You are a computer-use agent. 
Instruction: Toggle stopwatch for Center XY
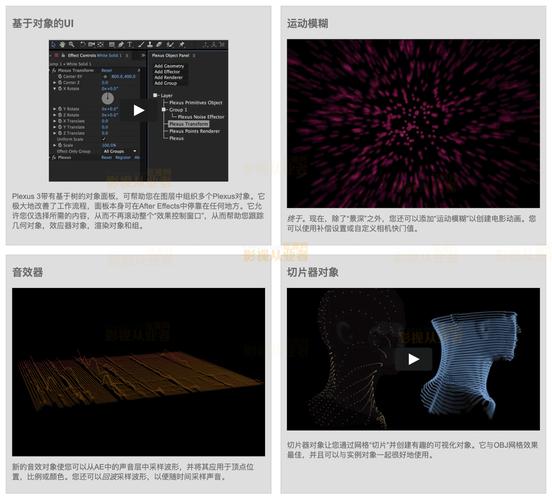60,76
